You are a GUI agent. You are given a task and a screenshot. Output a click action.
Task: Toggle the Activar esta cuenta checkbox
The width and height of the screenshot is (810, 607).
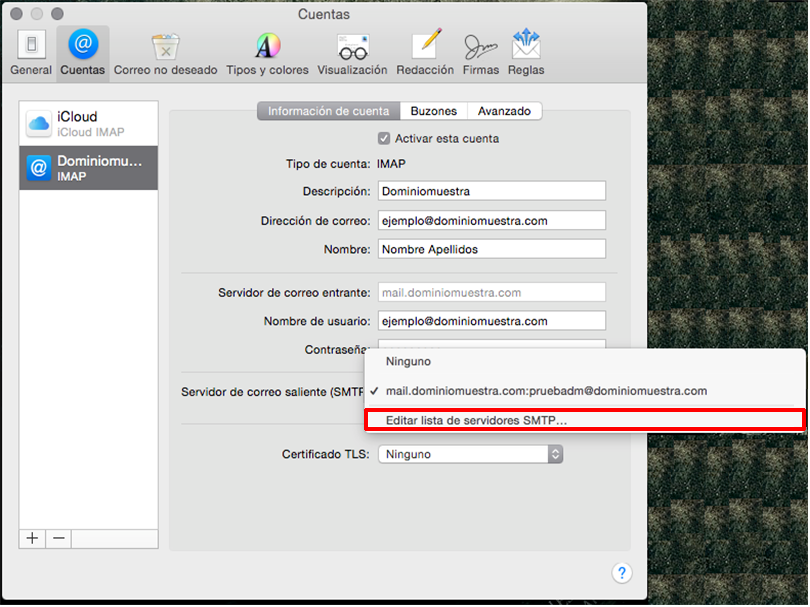point(384,138)
